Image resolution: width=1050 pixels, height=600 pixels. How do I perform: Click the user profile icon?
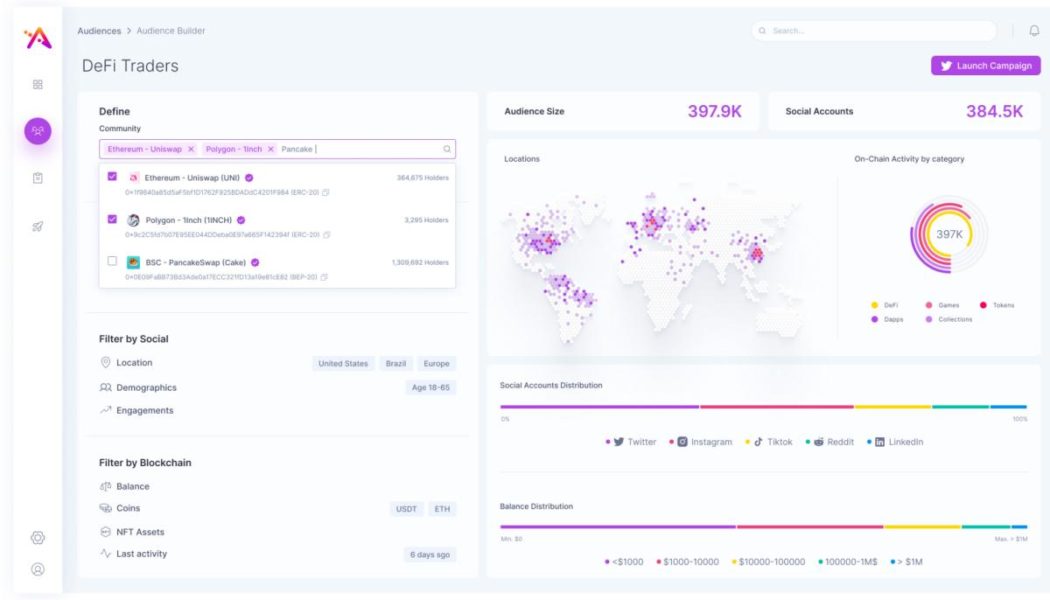tap(38, 569)
